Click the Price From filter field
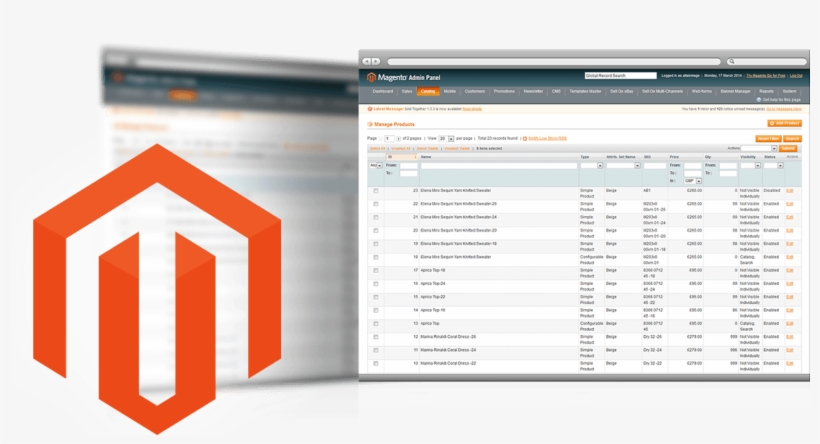The image size is (820, 444). coord(693,166)
